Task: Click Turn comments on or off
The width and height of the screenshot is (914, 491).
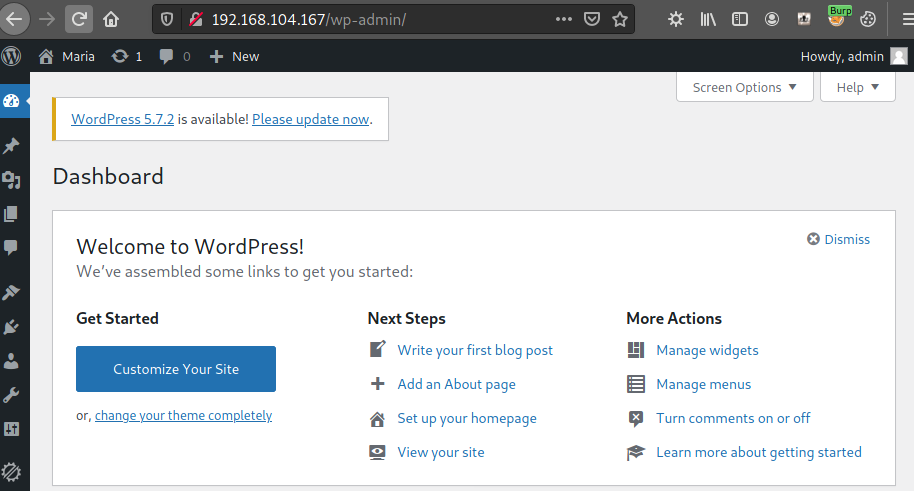Action: pyautogui.click(x=733, y=418)
